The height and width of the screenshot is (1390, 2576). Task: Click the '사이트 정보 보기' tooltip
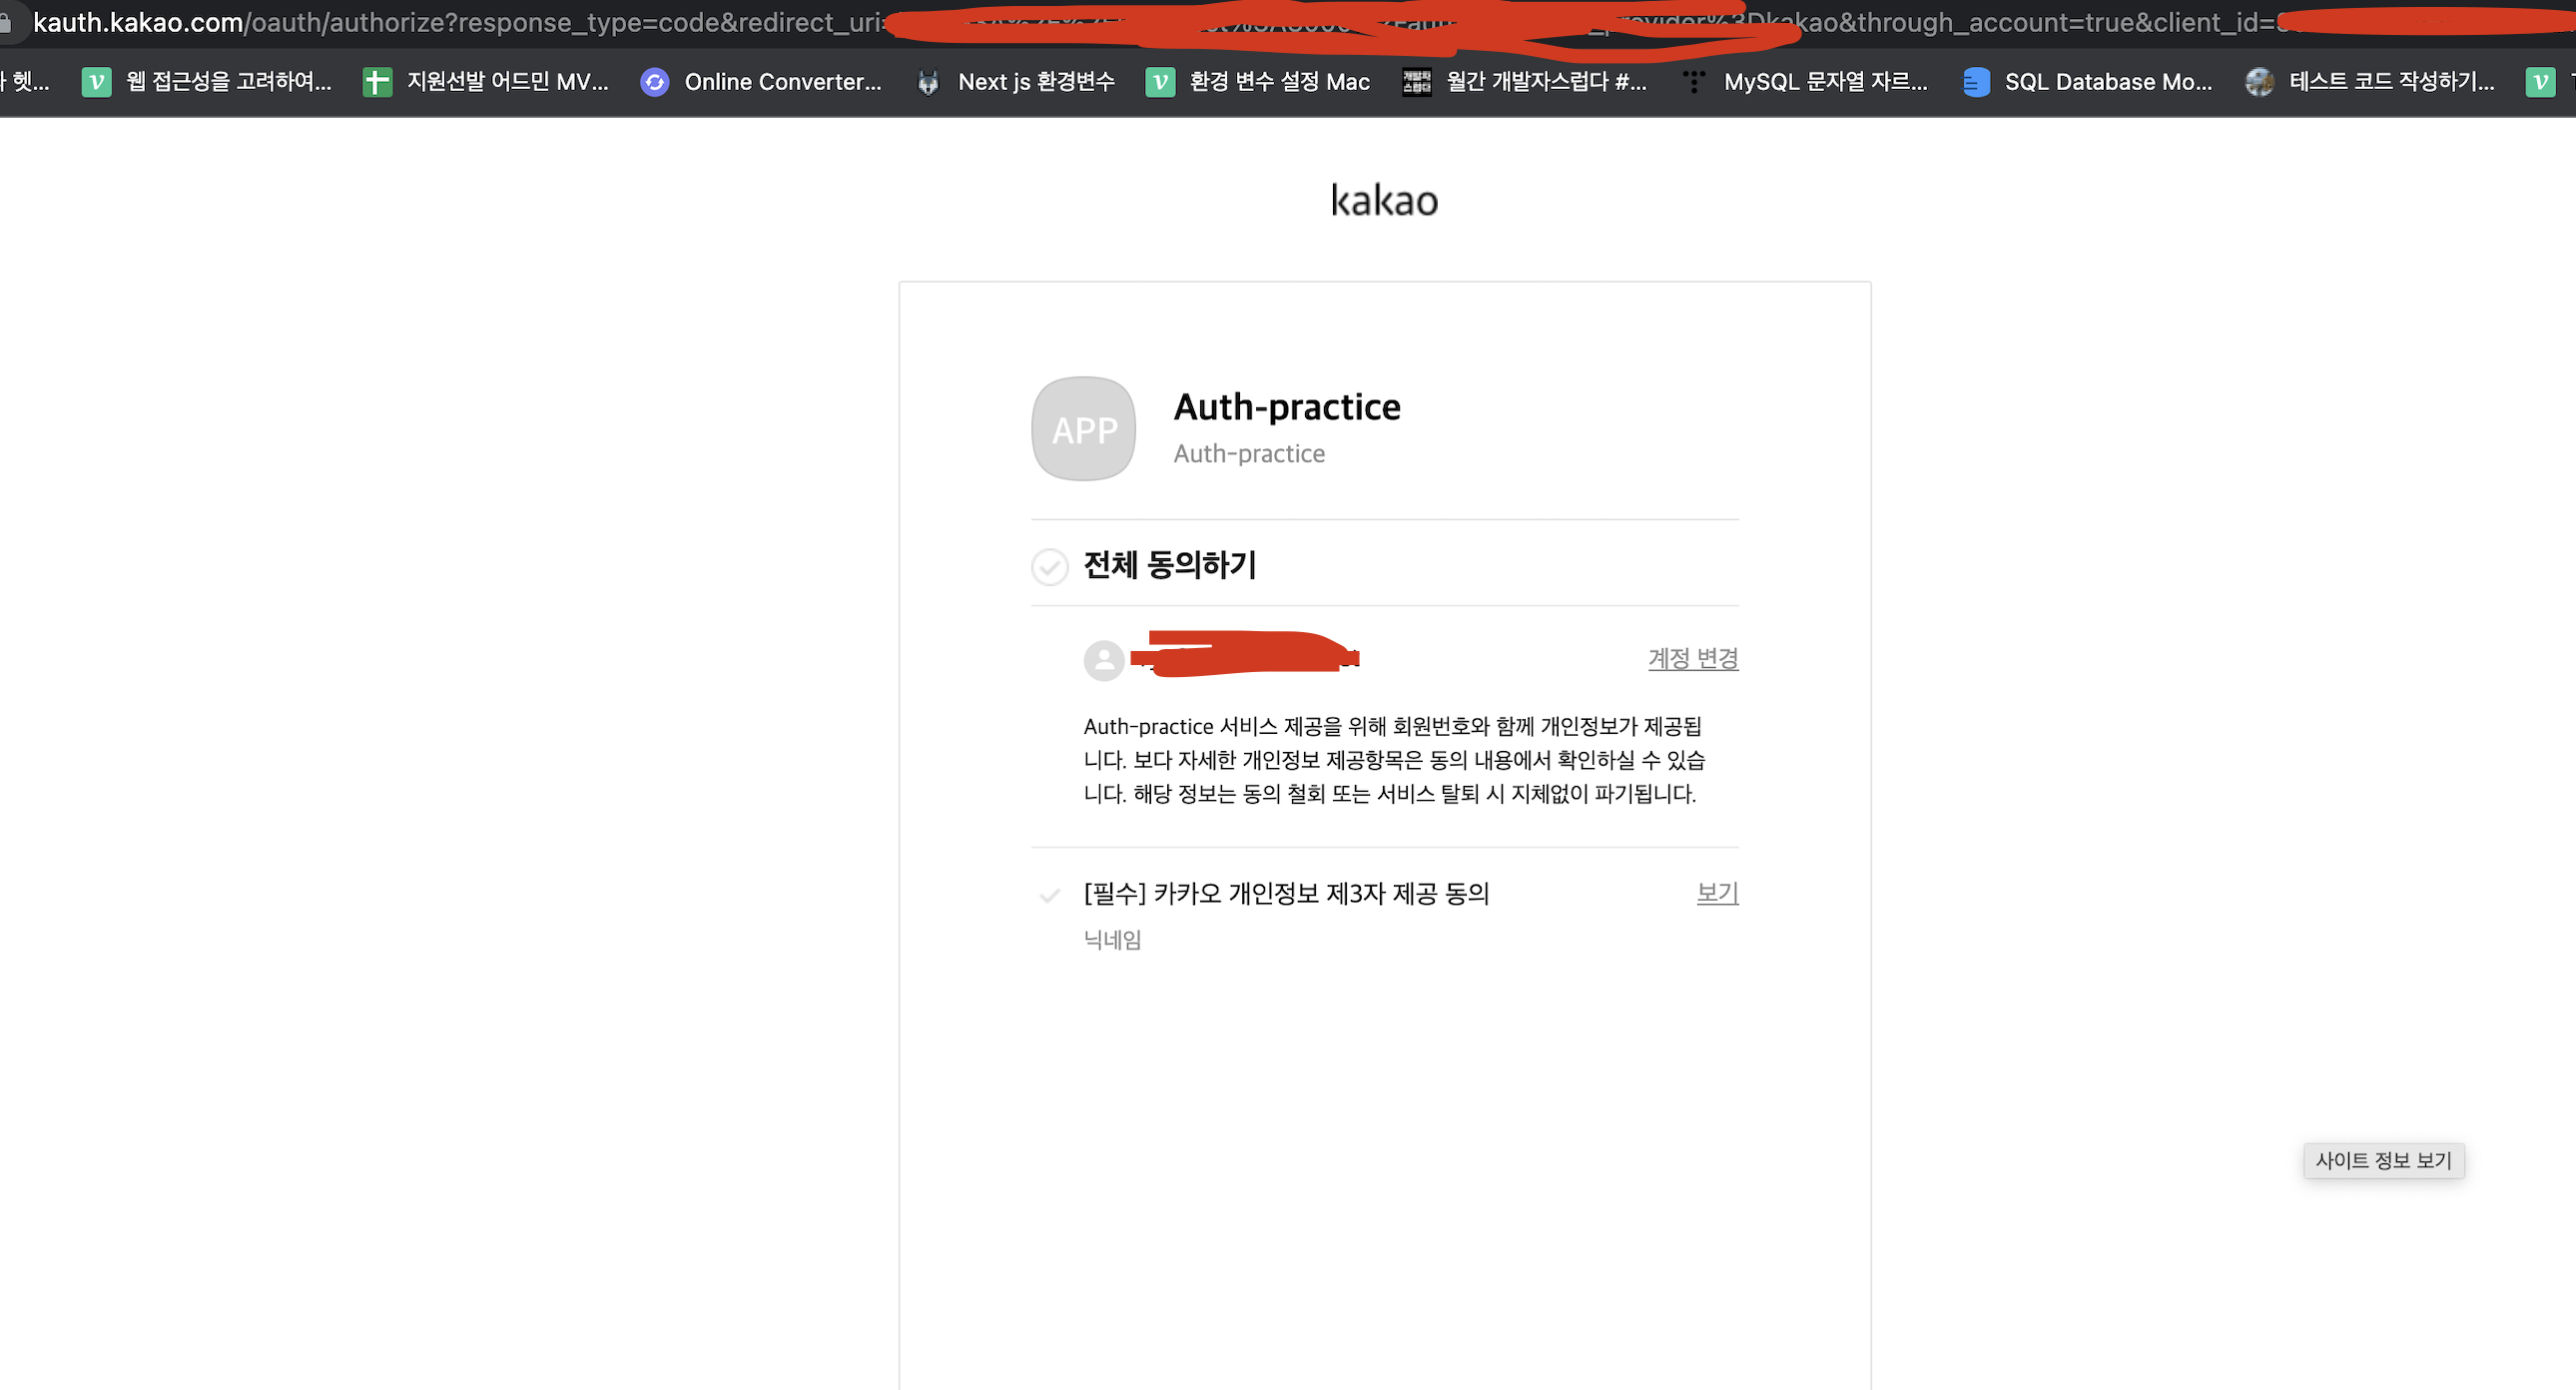pyautogui.click(x=2383, y=1161)
